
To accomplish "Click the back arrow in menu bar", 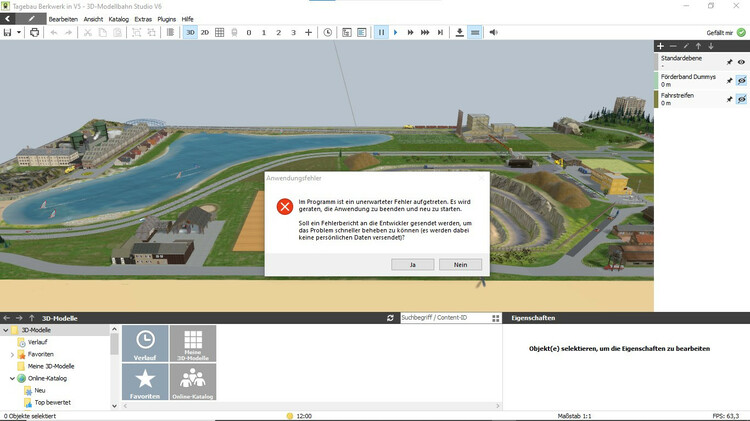I will (8, 19).
